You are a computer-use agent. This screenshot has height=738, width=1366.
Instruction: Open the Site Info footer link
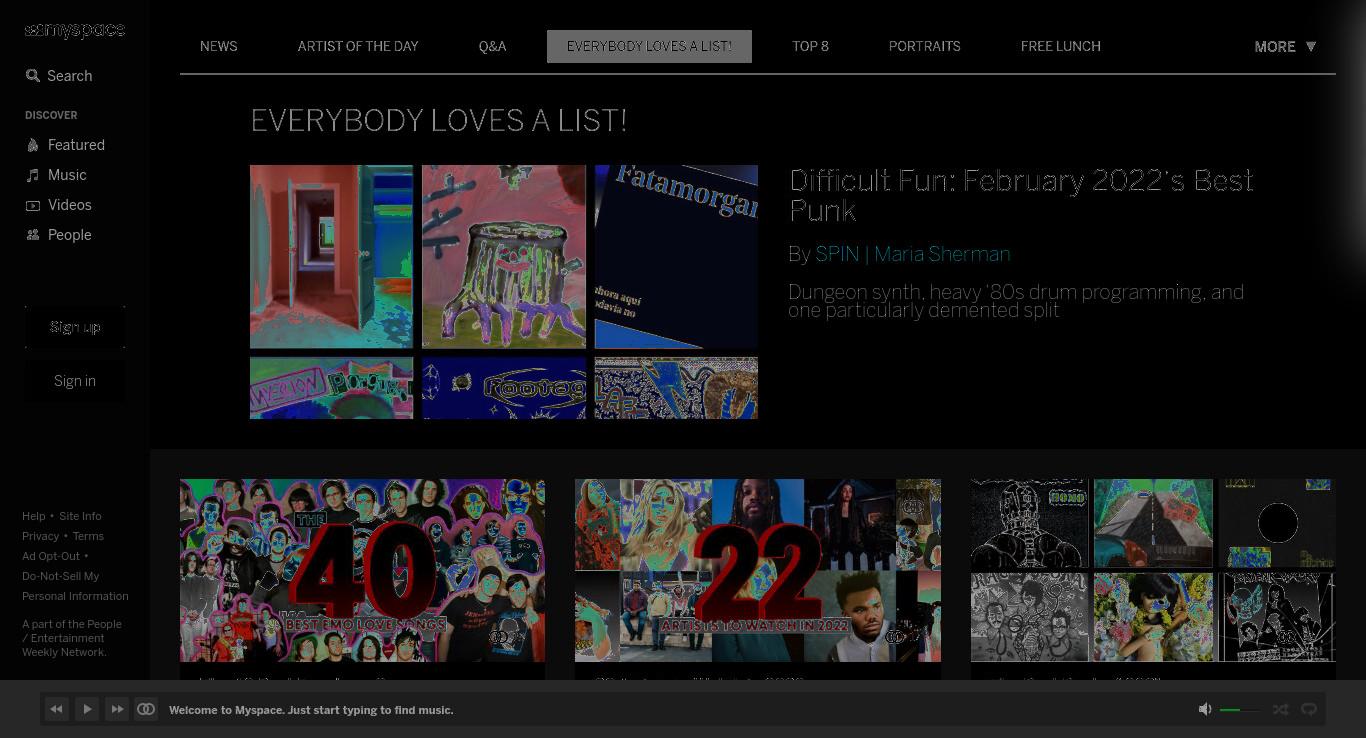click(80, 516)
